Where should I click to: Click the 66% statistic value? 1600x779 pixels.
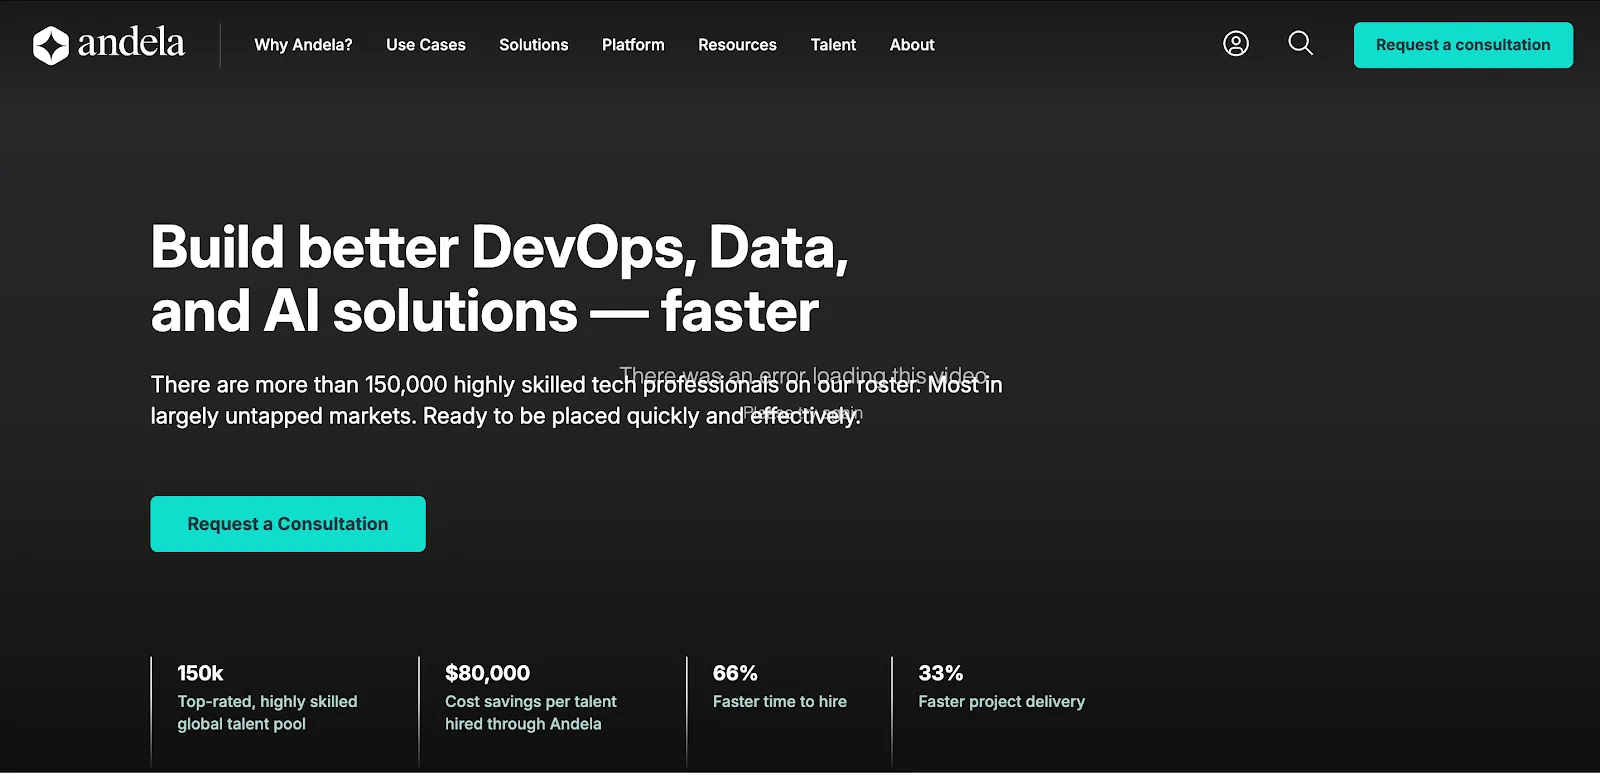coord(735,673)
